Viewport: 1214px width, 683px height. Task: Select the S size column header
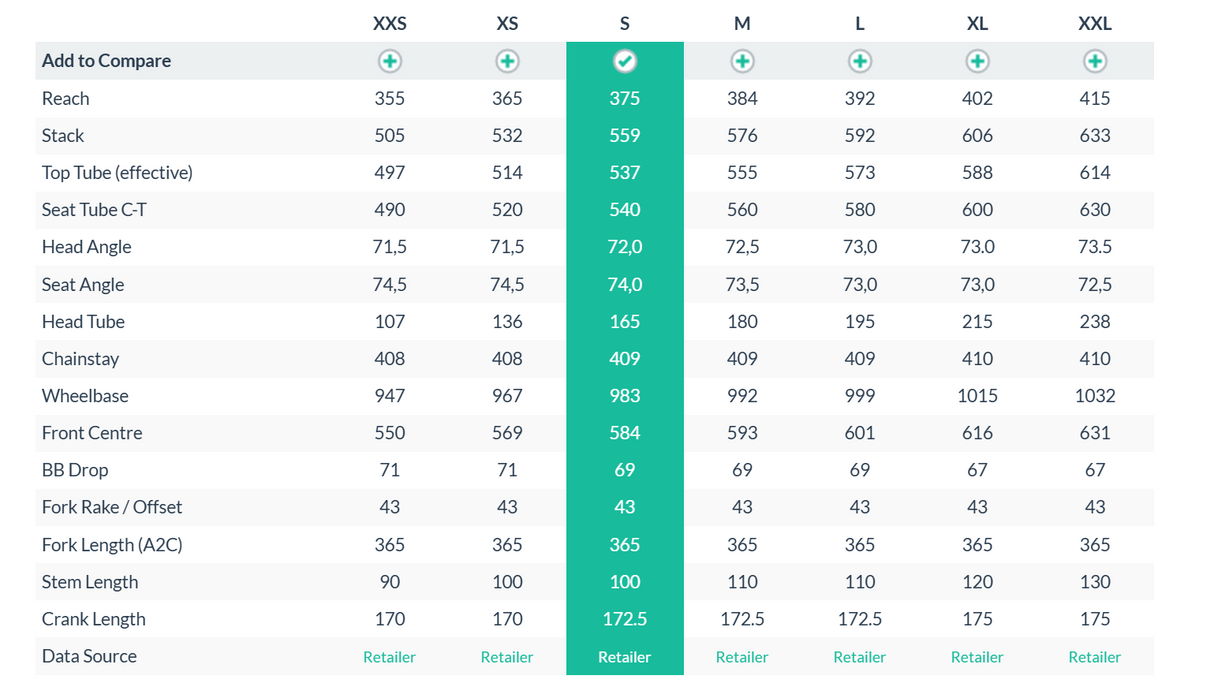(625, 24)
